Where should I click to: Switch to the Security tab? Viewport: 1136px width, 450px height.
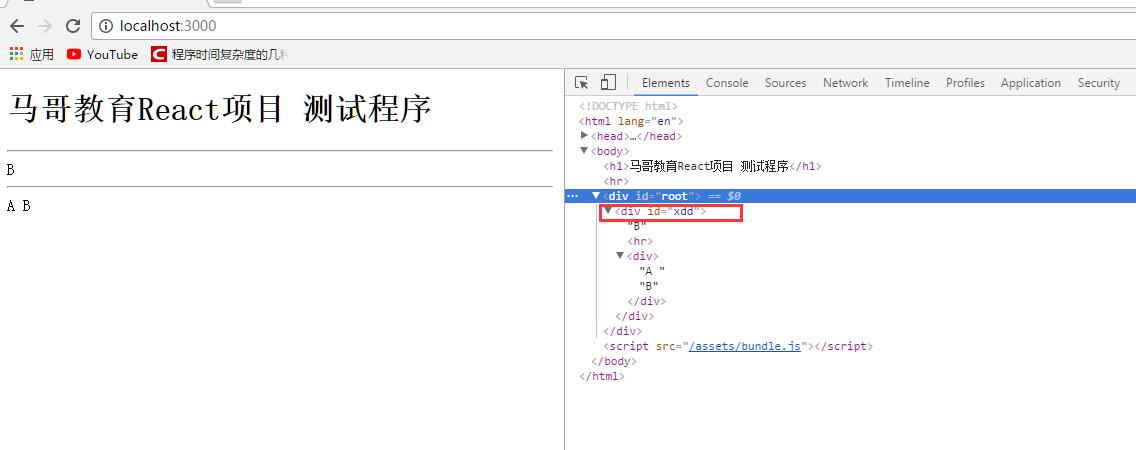pyautogui.click(x=1098, y=83)
